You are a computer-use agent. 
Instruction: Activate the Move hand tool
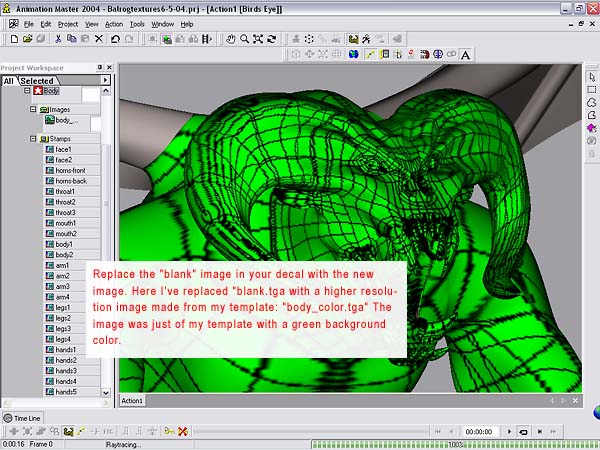pyautogui.click(x=229, y=39)
